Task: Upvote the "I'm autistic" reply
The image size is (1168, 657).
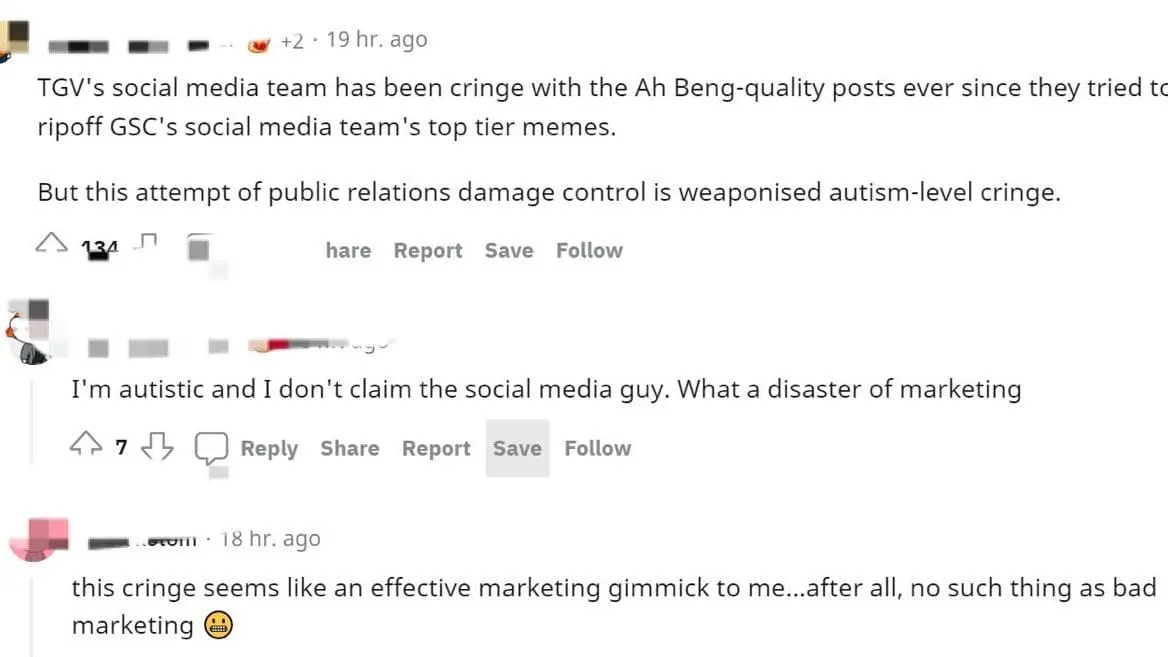Action: coord(86,447)
